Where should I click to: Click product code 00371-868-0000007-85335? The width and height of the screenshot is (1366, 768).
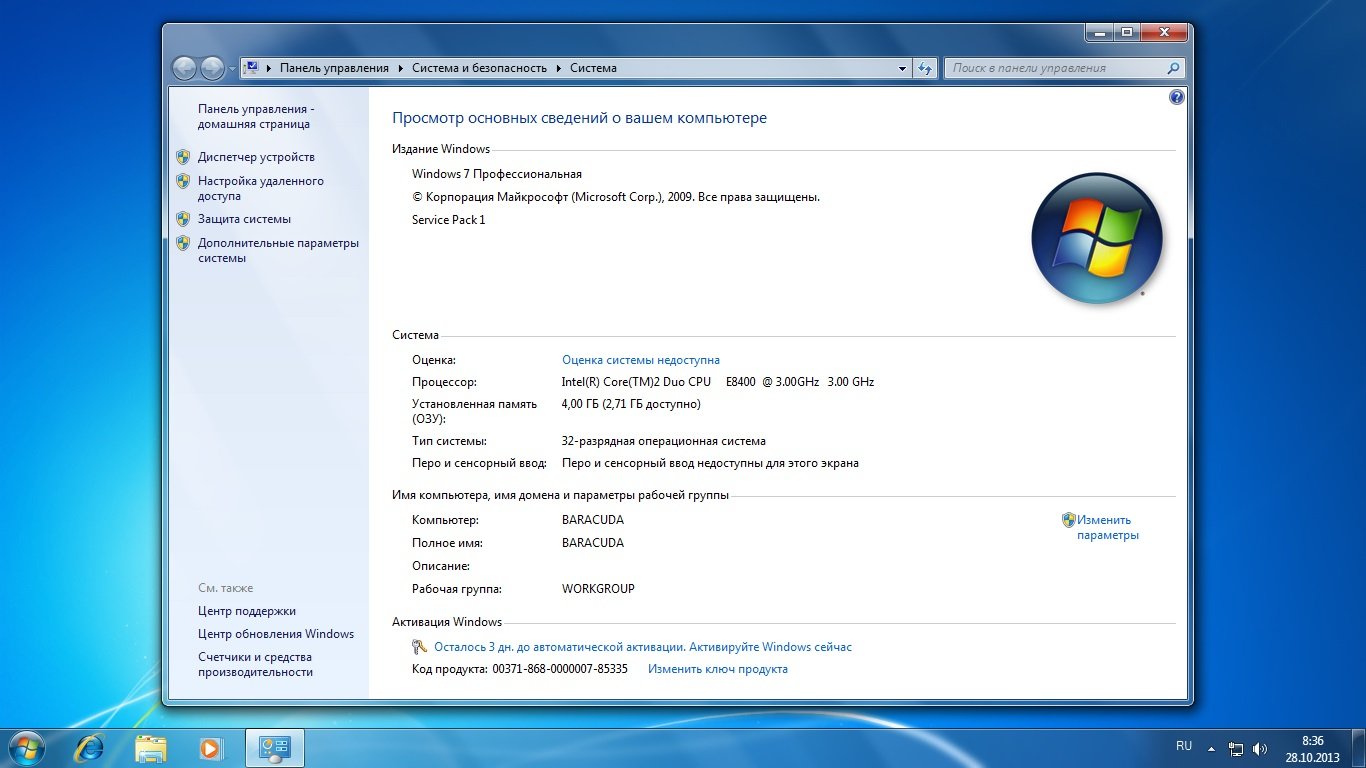pyautogui.click(x=560, y=669)
